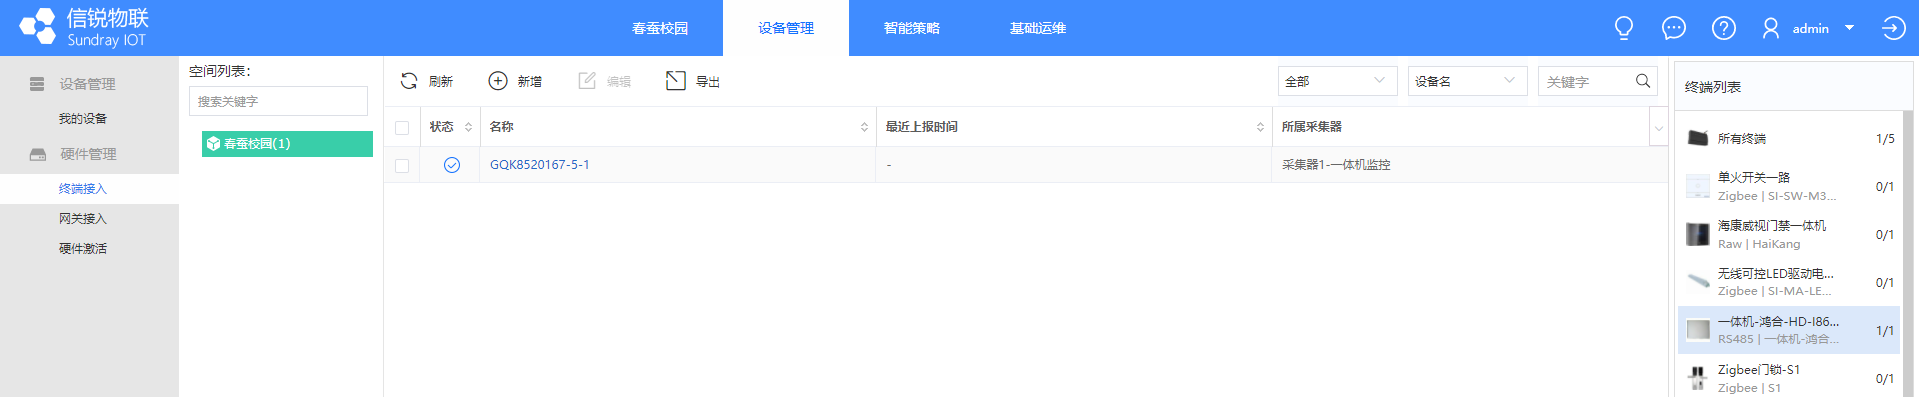
Task: Click the 单火开关一路 device thumbnail
Action: (x=1698, y=186)
